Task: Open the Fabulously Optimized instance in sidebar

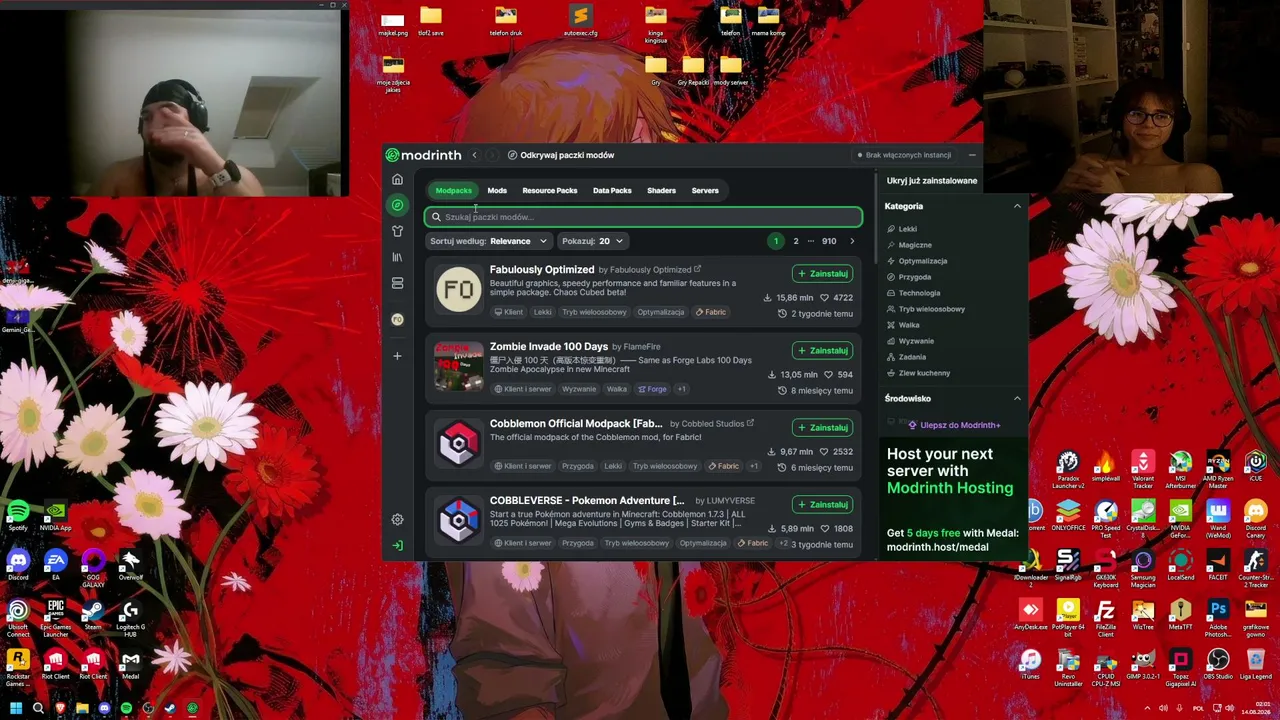Action: pyautogui.click(x=397, y=319)
